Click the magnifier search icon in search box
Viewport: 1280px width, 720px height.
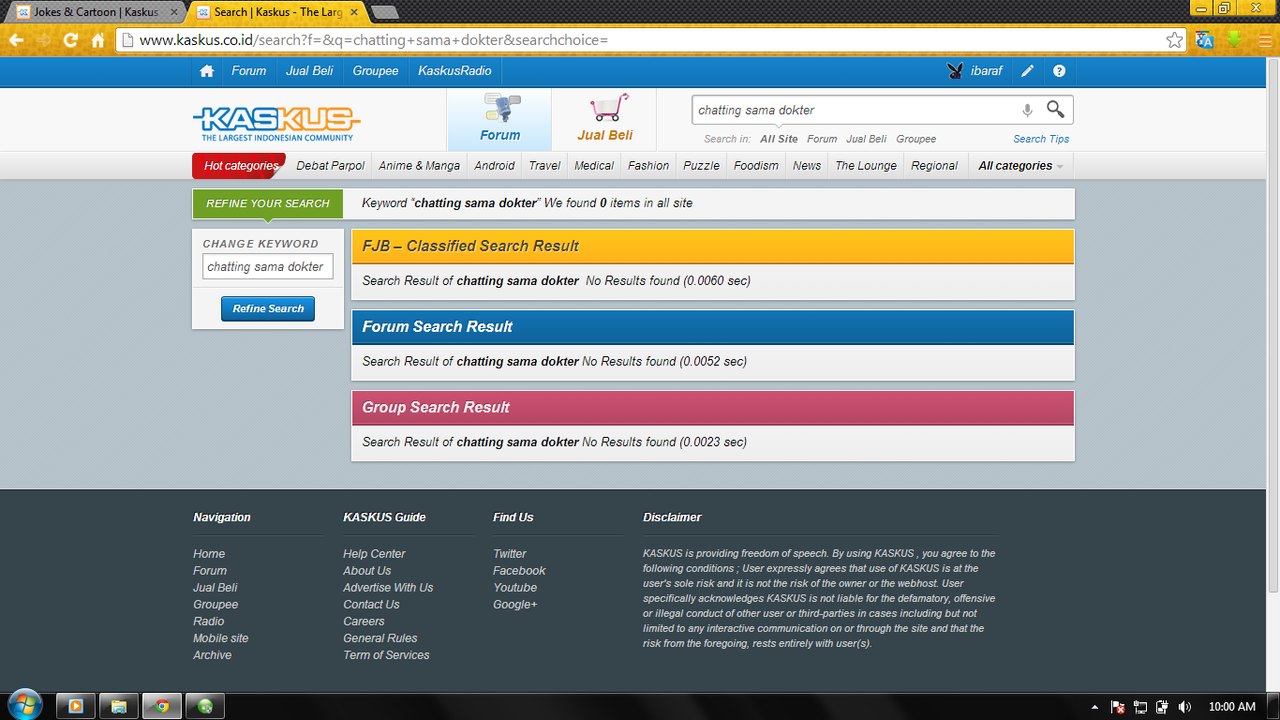coord(1055,109)
